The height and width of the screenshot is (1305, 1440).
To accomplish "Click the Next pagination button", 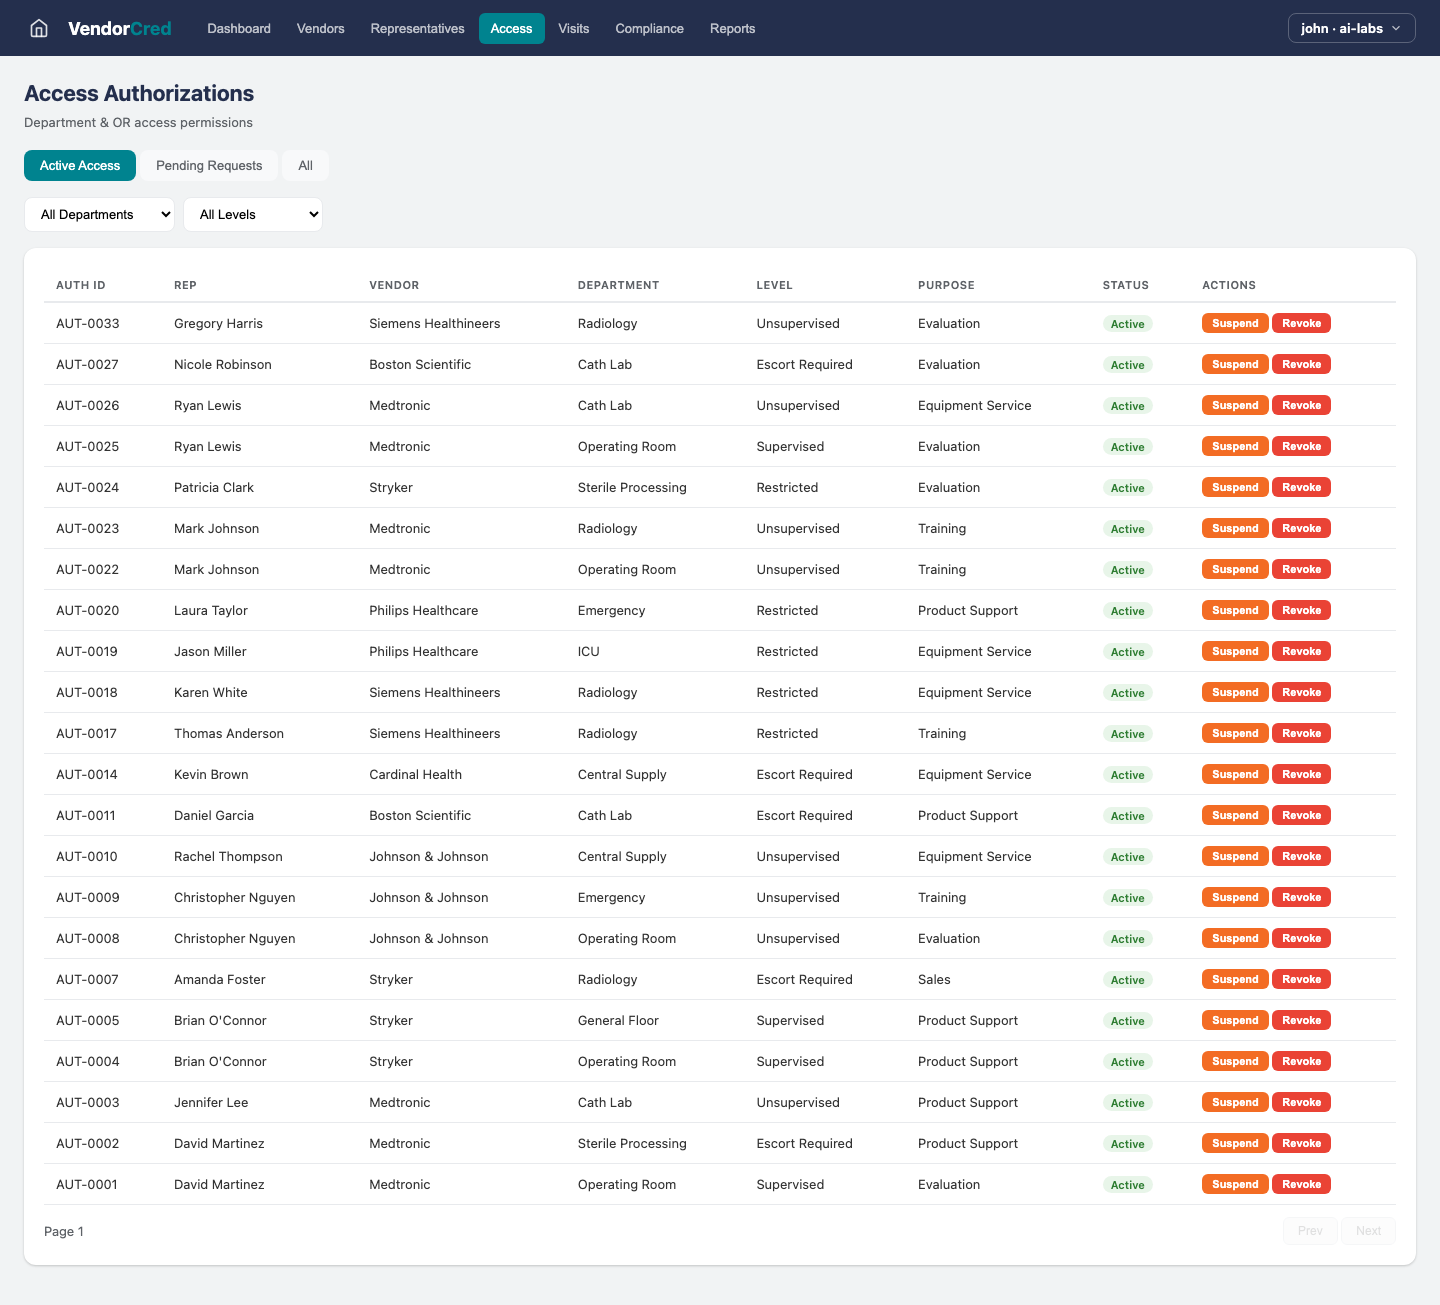I will (1368, 1231).
